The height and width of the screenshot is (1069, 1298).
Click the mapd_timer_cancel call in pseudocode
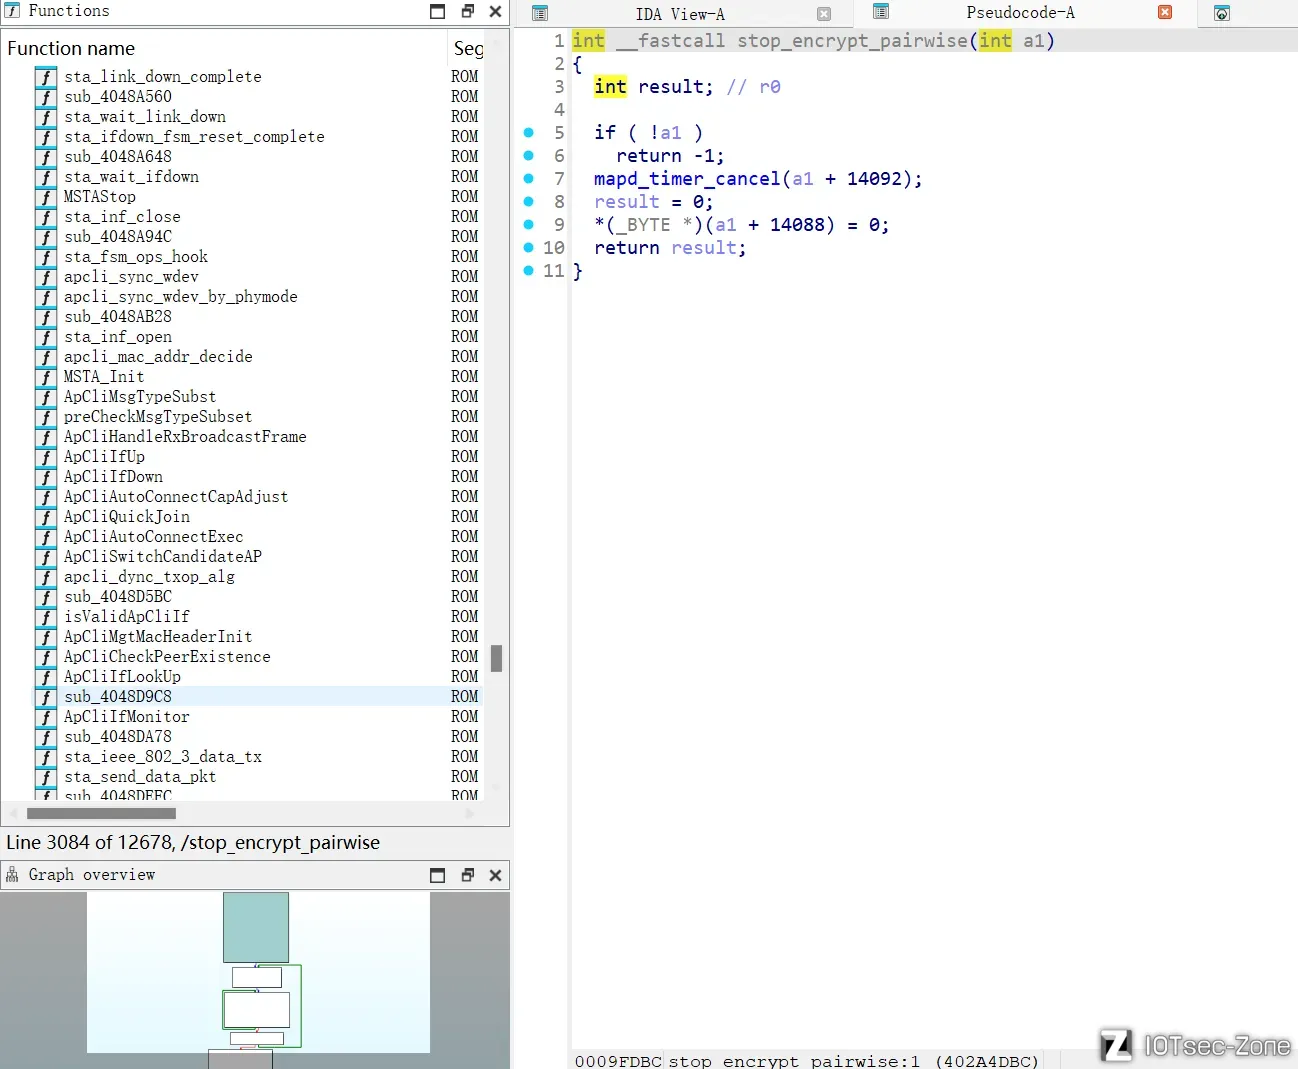(x=686, y=179)
